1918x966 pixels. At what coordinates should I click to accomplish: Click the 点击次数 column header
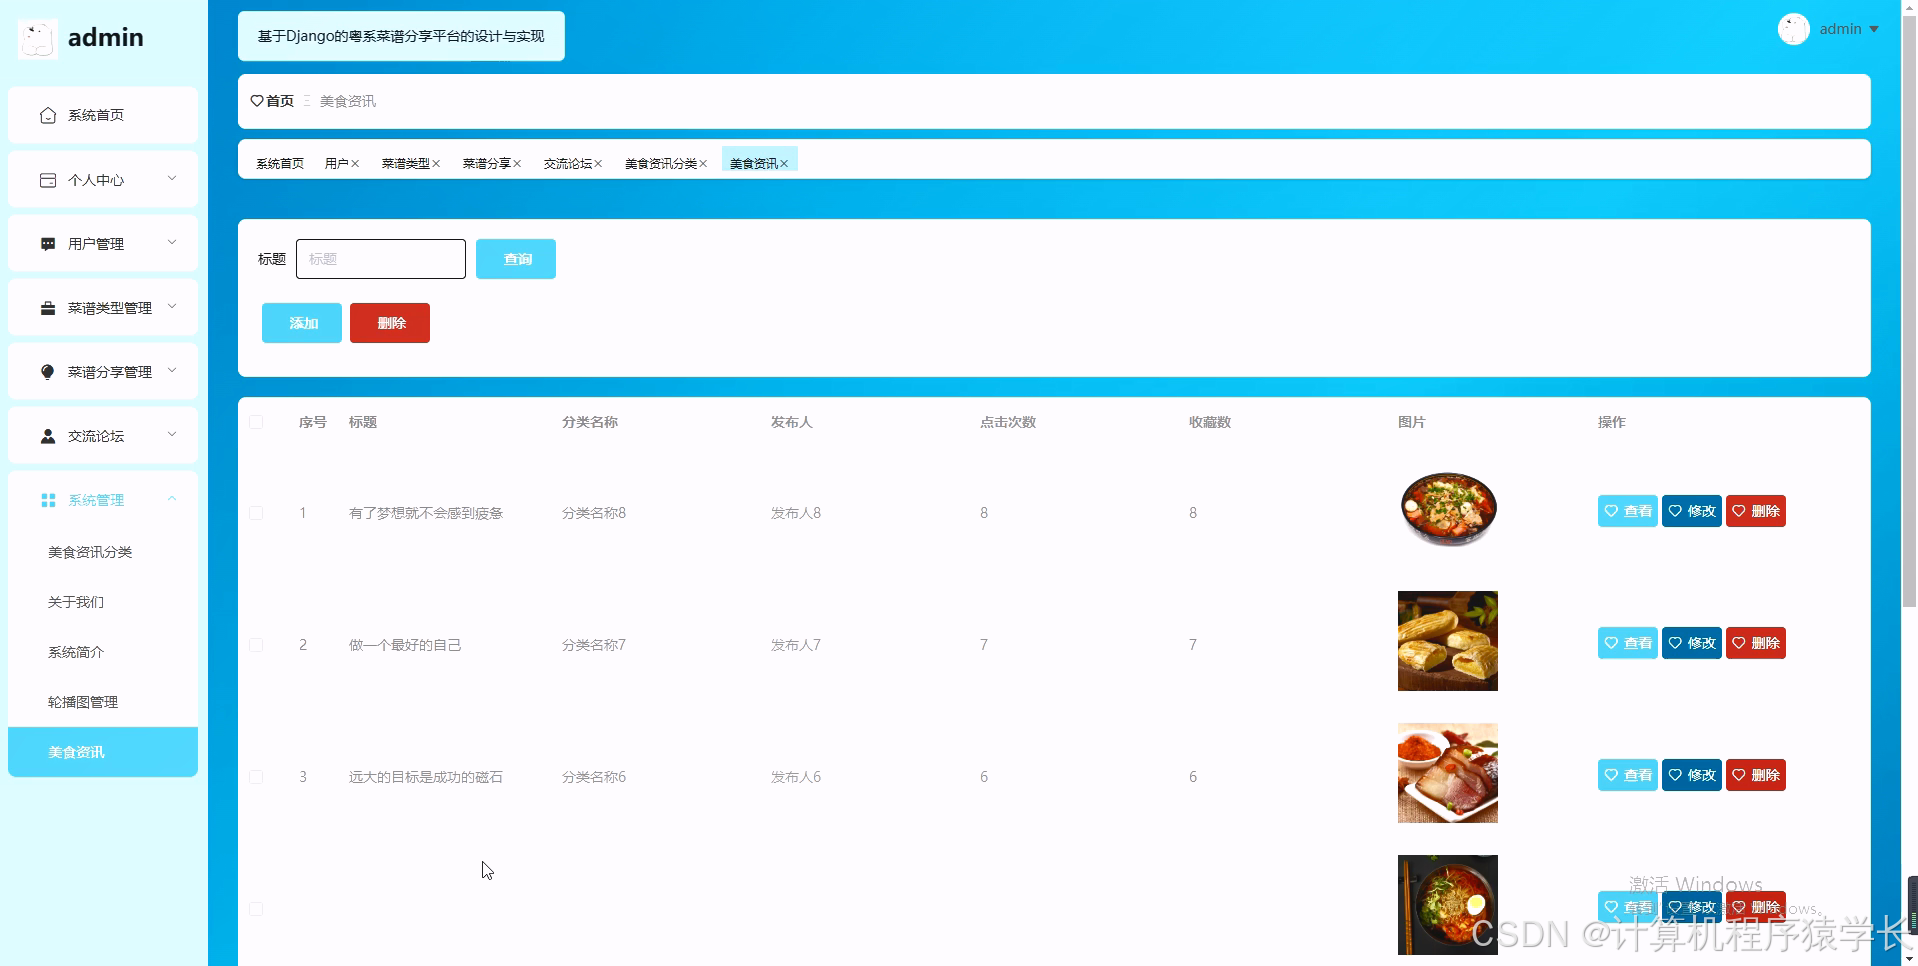click(1008, 422)
